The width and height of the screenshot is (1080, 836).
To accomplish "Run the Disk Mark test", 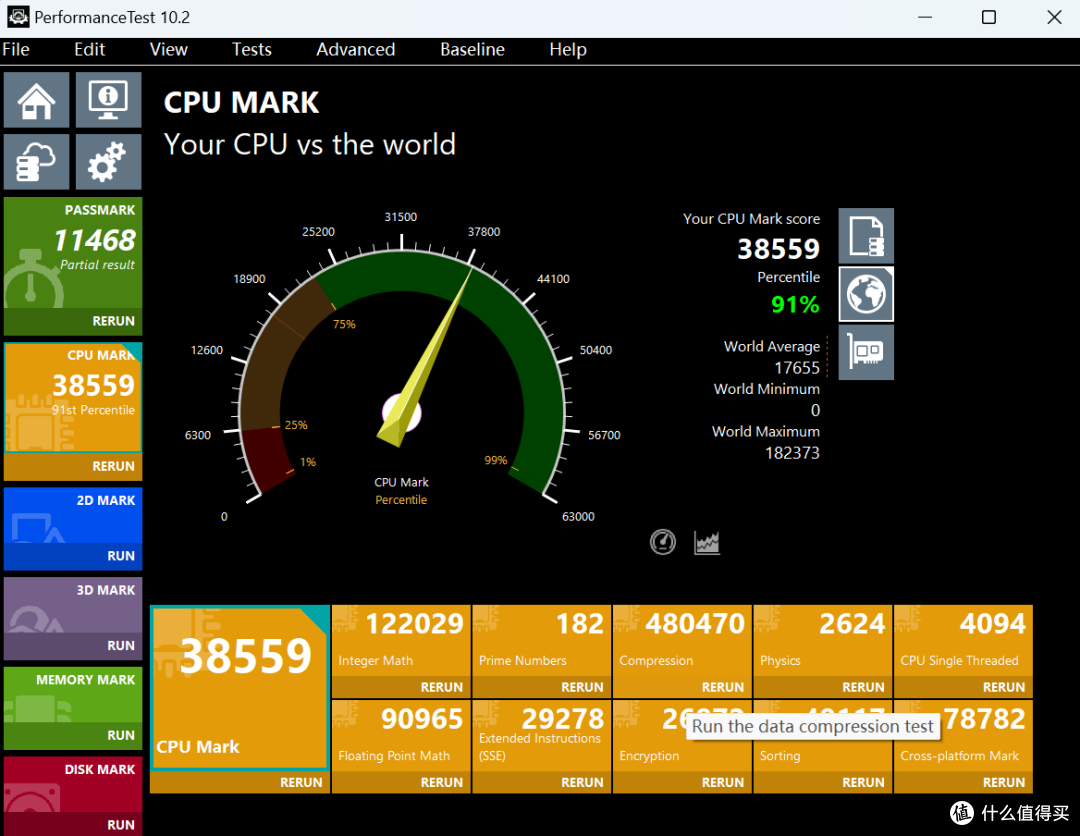I will click(x=73, y=824).
